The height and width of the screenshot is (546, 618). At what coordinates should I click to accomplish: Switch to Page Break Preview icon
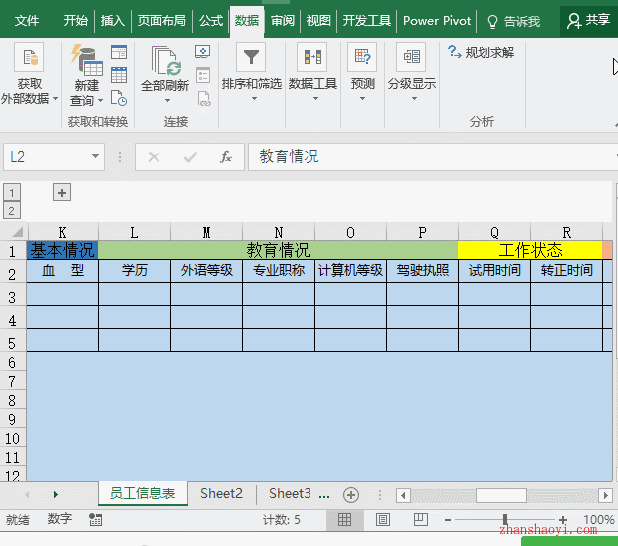pyautogui.click(x=421, y=520)
